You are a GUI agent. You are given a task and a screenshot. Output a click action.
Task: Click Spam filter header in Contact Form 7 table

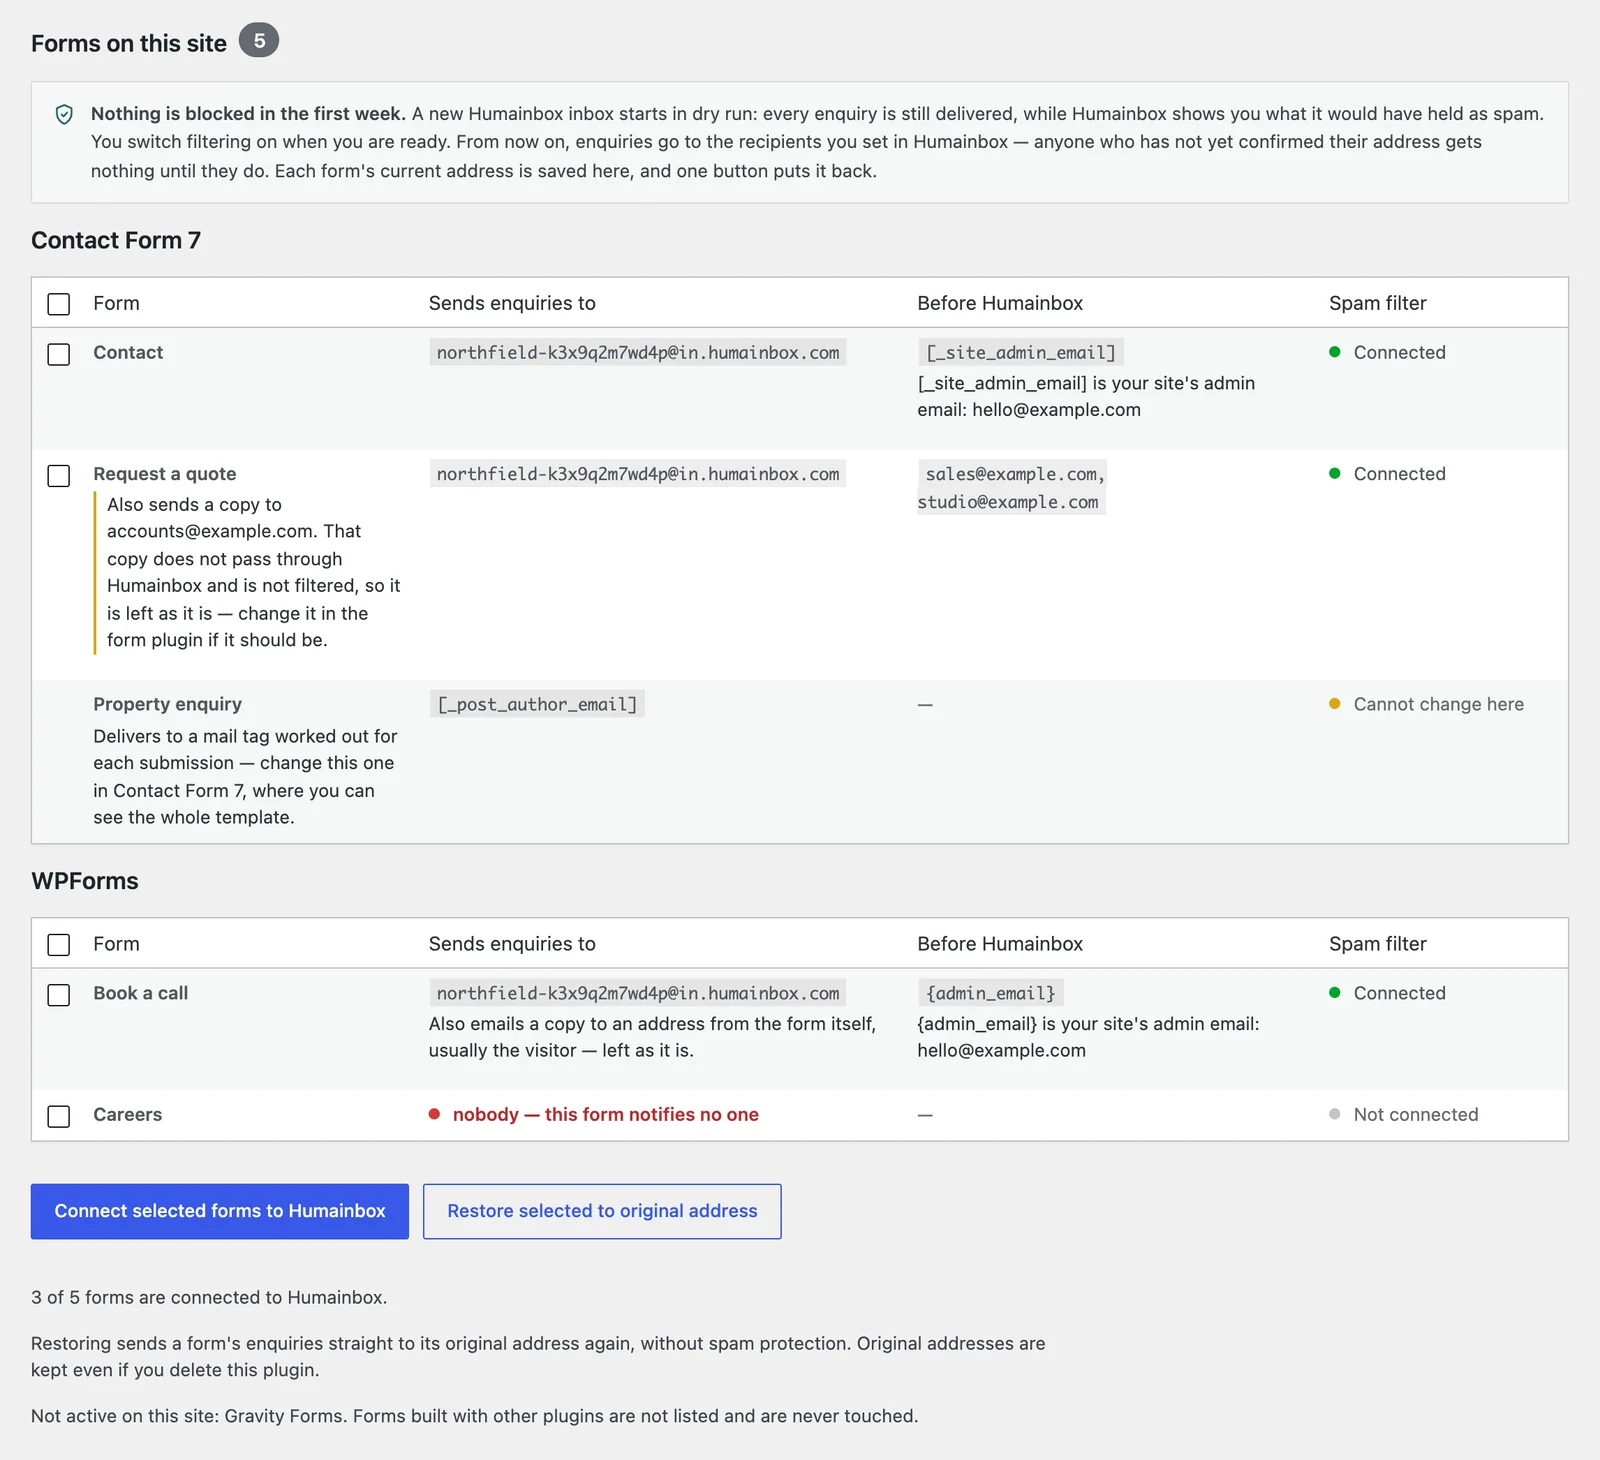pyautogui.click(x=1377, y=303)
